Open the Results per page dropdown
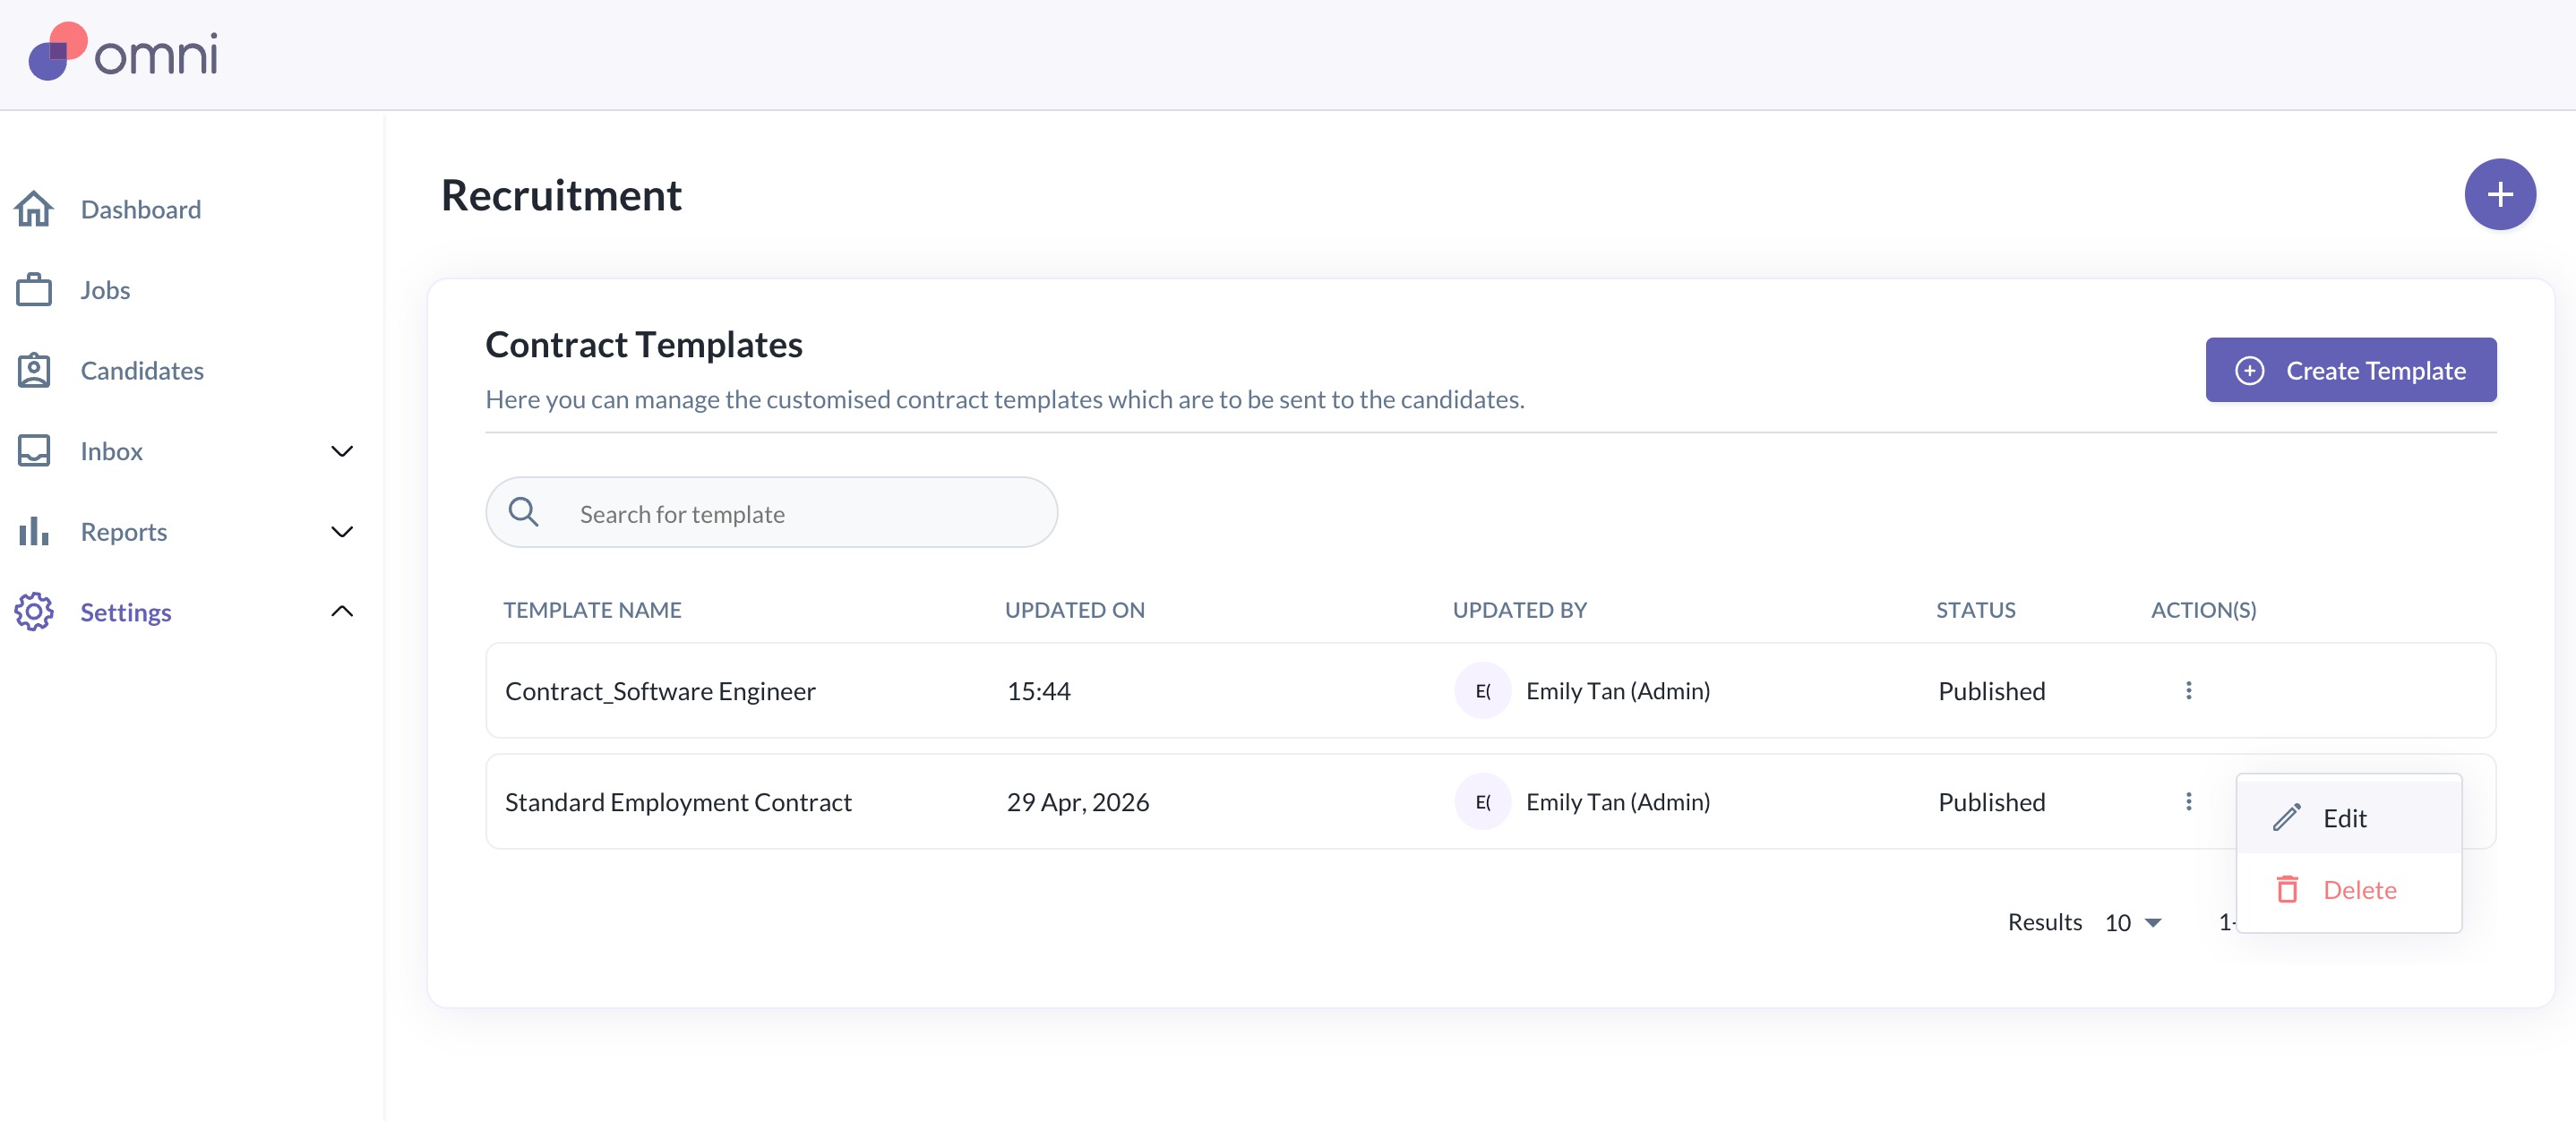Screen dimensions: 2576x1121 pos(2133,922)
